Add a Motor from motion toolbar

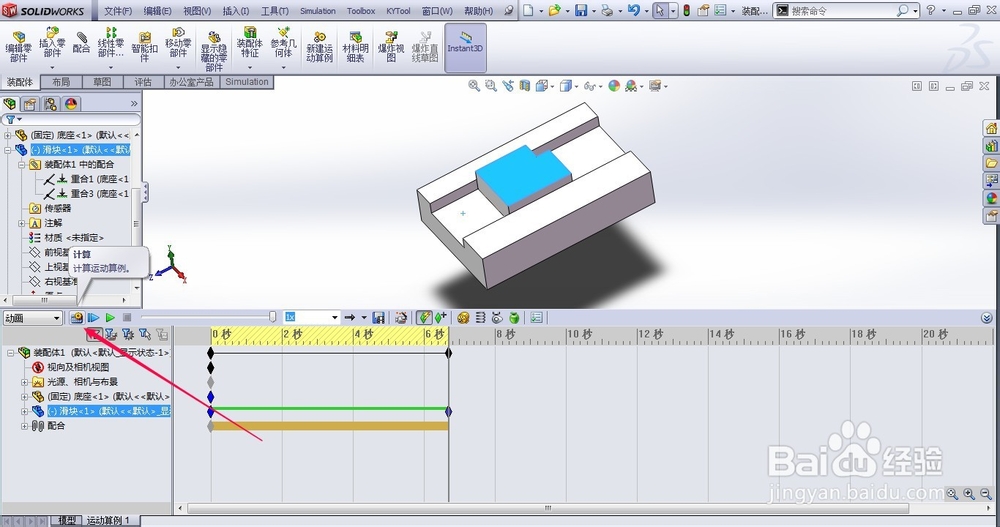pyautogui.click(x=464, y=317)
